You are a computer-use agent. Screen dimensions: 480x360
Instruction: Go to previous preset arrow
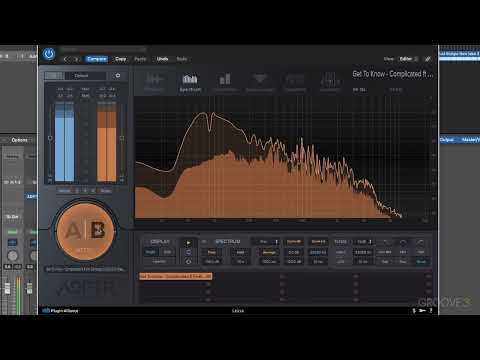(x=66, y=59)
